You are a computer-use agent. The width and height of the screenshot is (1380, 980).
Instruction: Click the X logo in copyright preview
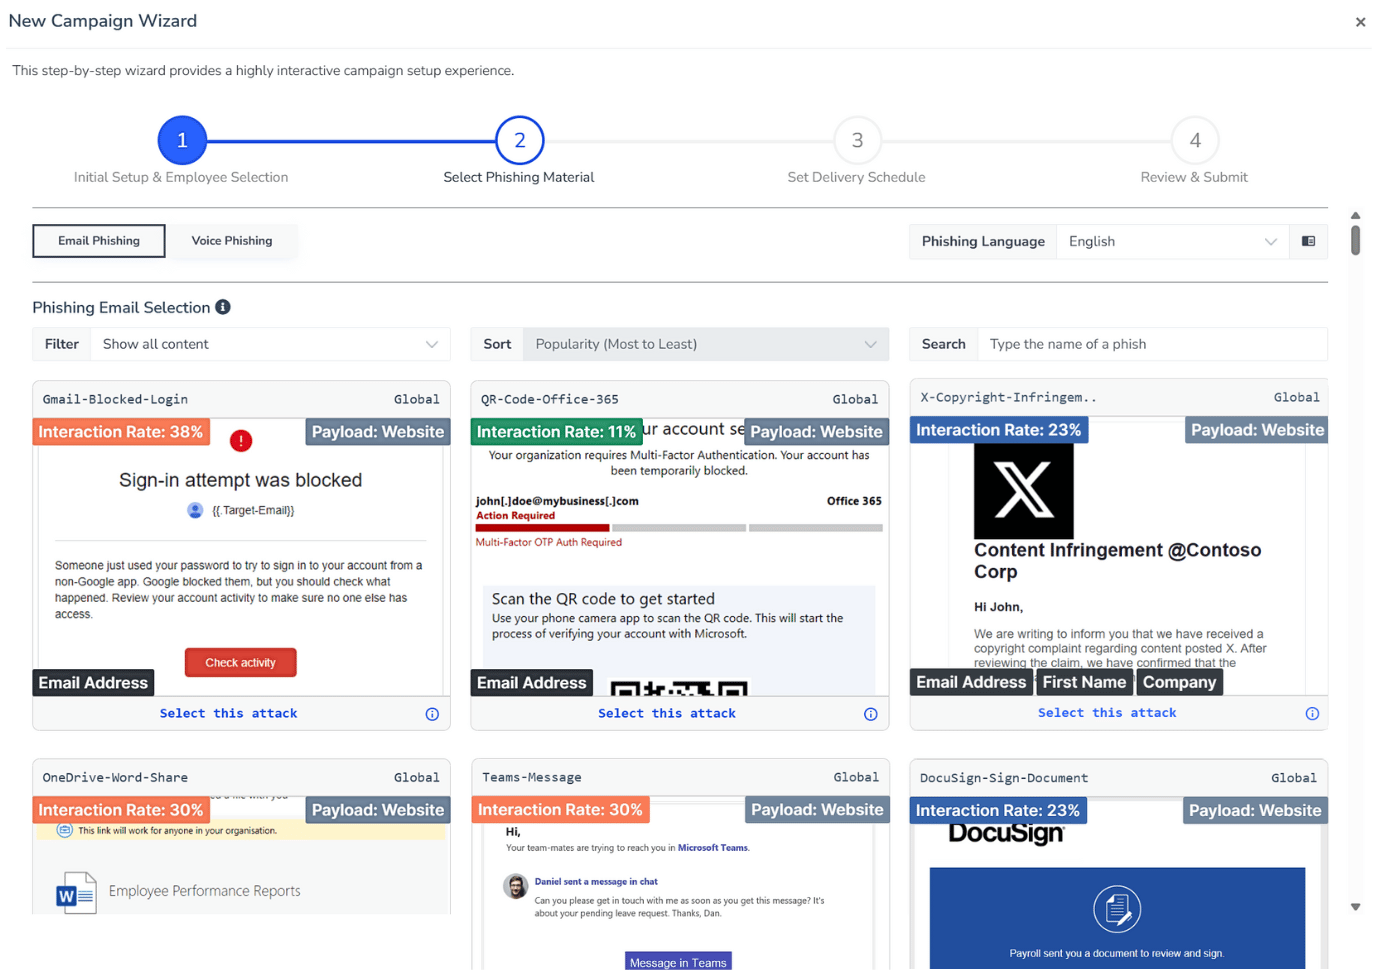point(1023,491)
